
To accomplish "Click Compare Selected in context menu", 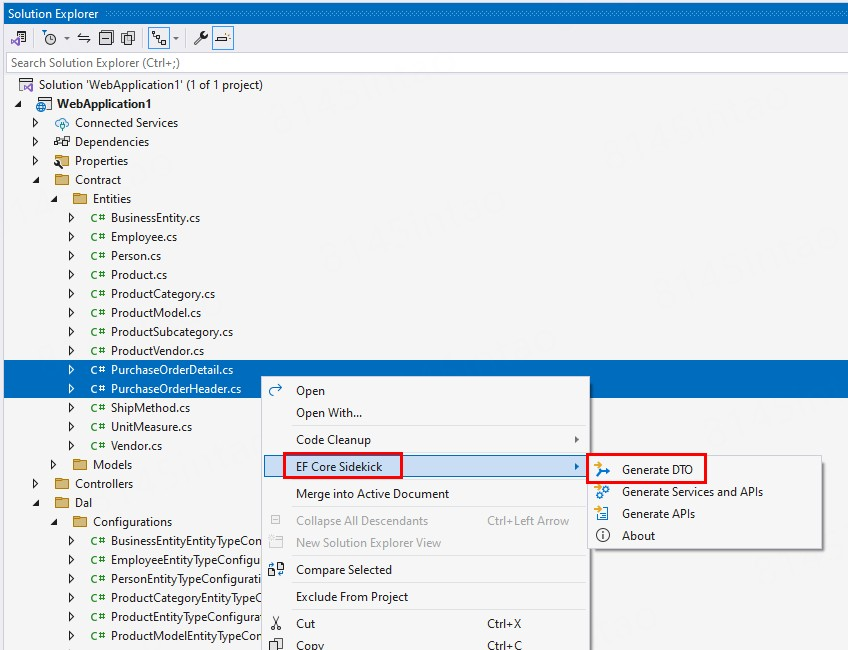I will click(343, 570).
